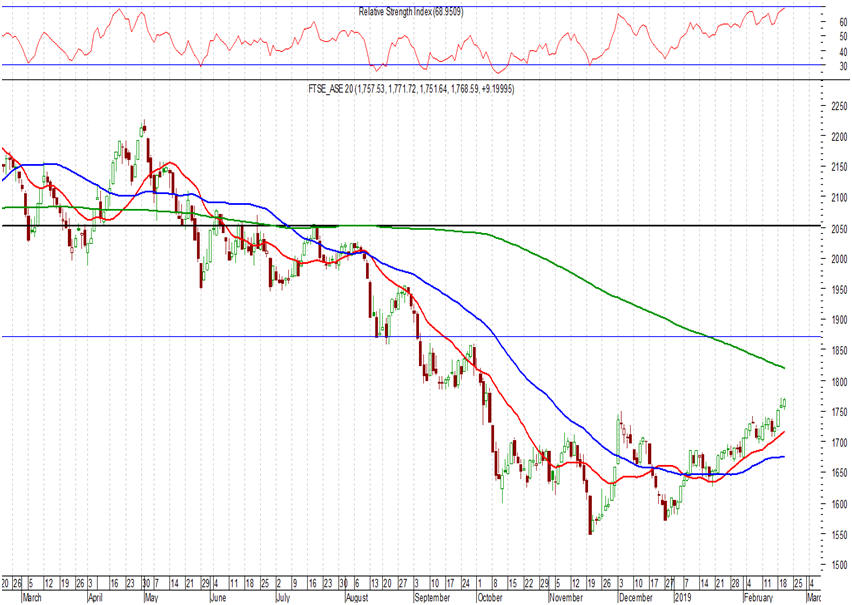
Task: Click the RSI axis value 50
Action: 843,37
